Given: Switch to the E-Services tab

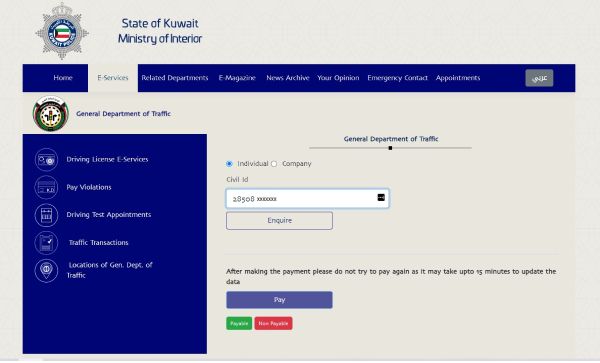Looking at the screenshot, I should click(x=113, y=78).
